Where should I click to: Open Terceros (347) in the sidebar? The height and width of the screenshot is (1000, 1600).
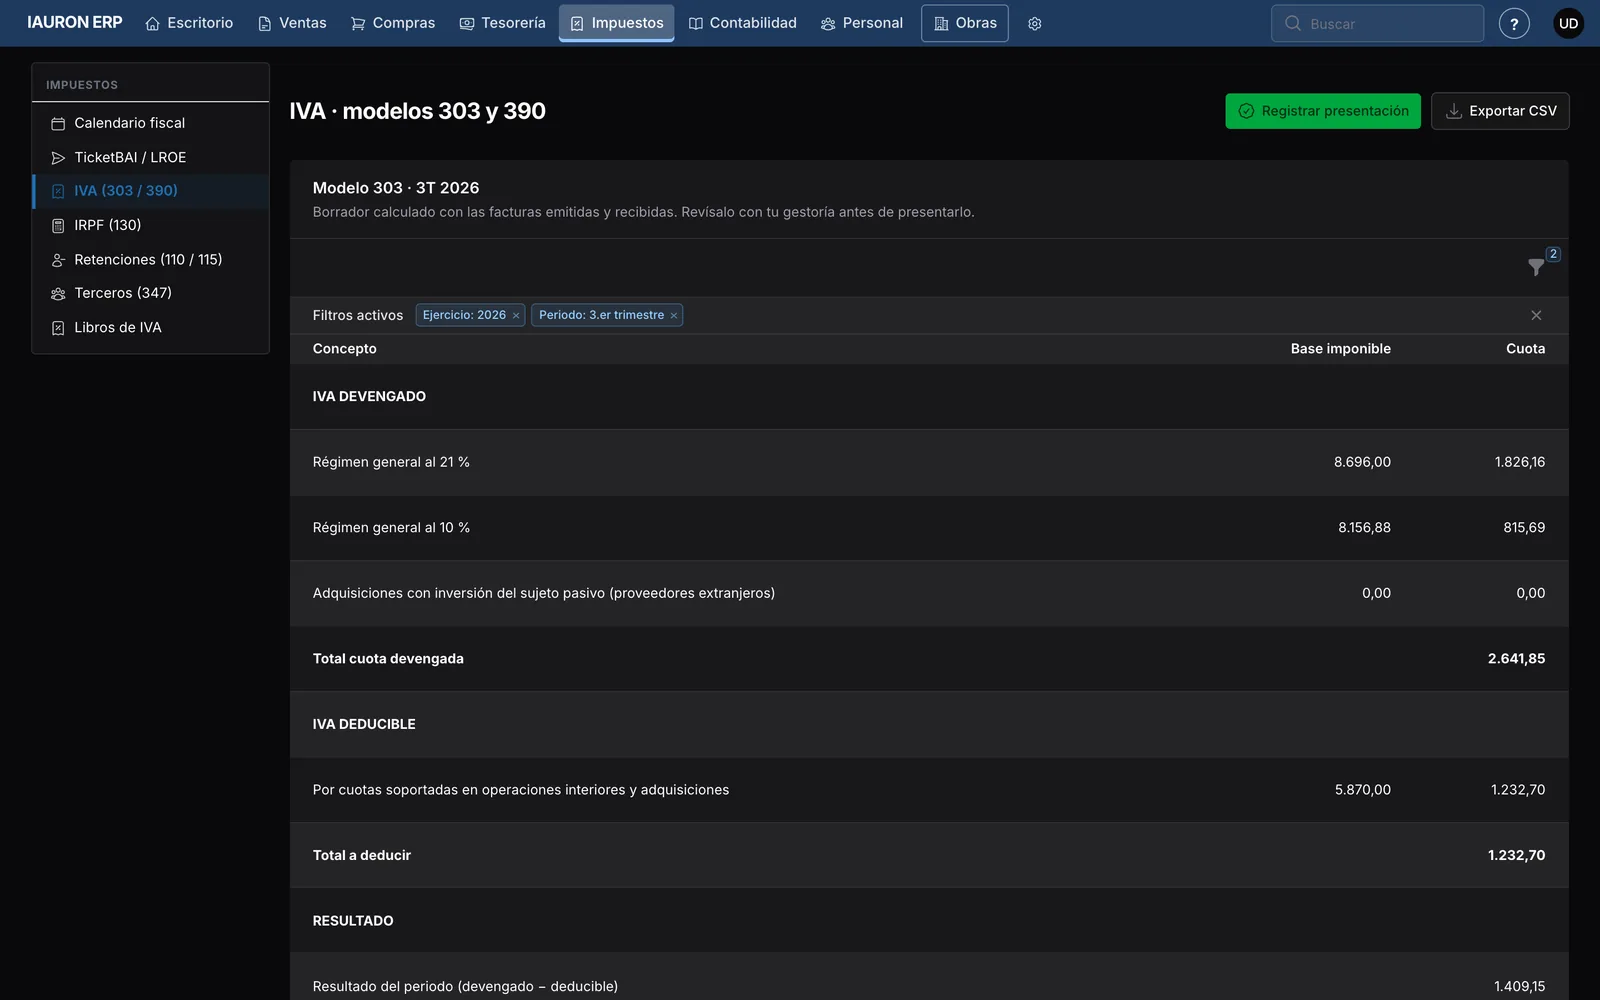151,293
